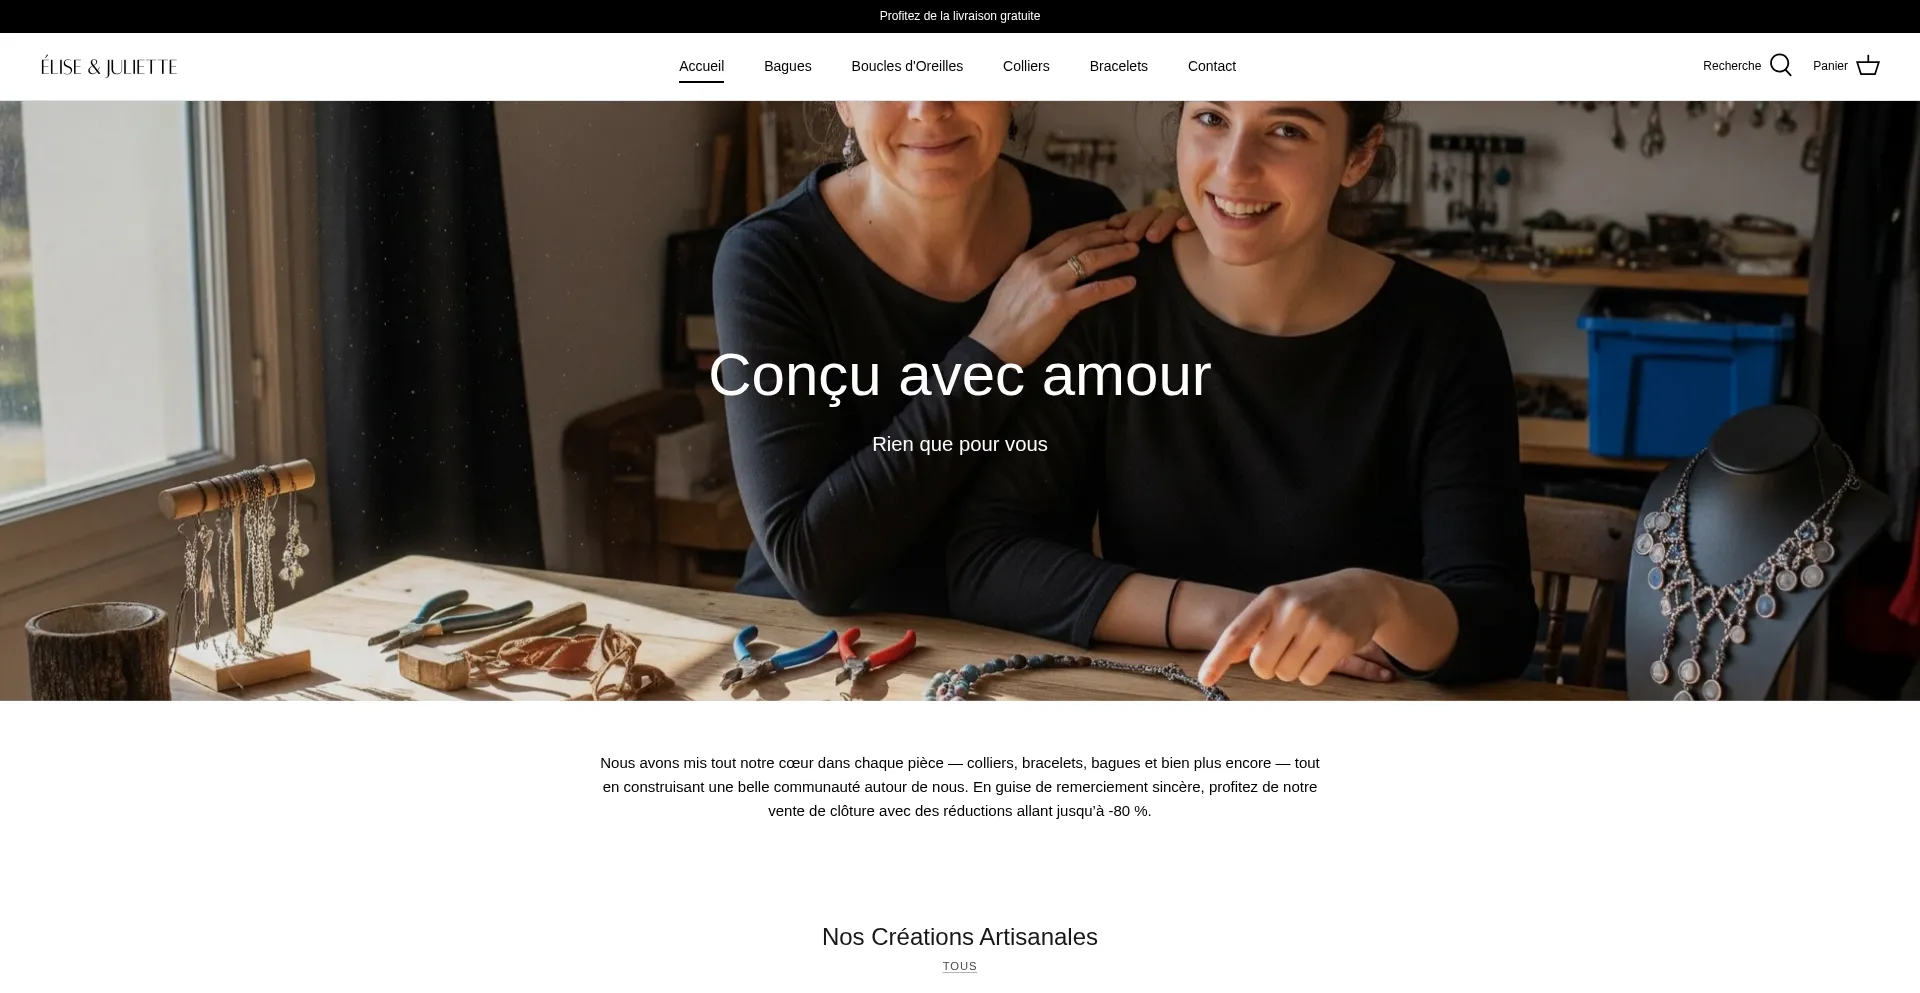Open the Boucles d'Oreilles category

pos(907,66)
